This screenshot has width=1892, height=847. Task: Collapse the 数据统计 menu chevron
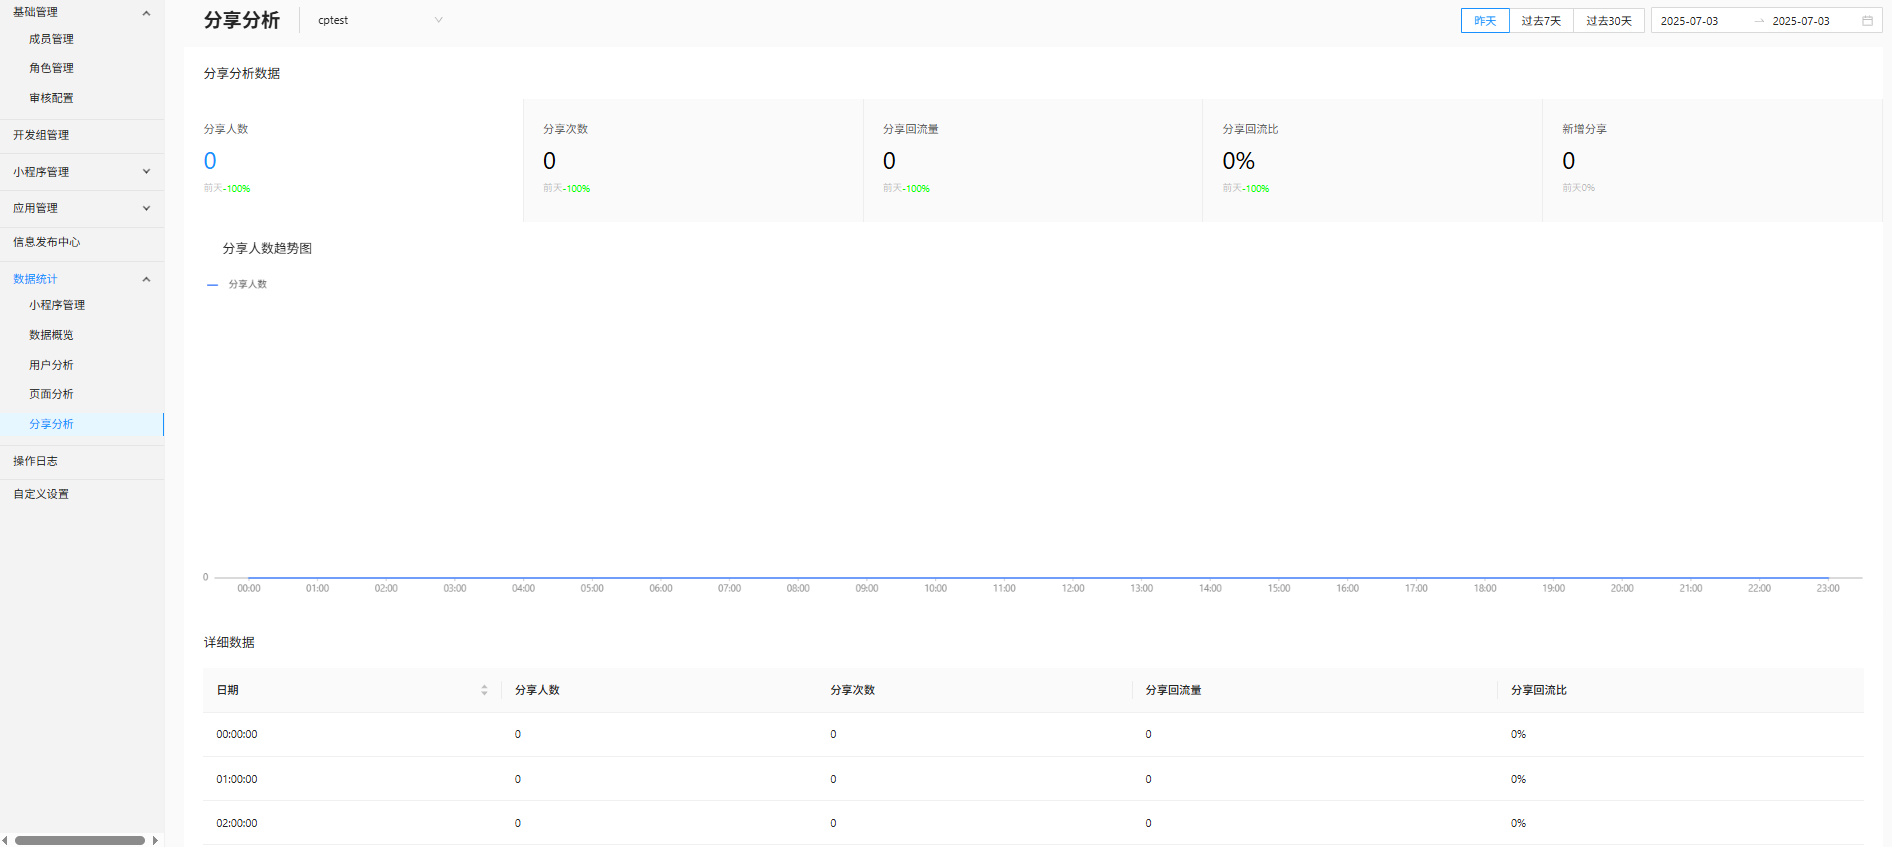[x=146, y=279]
